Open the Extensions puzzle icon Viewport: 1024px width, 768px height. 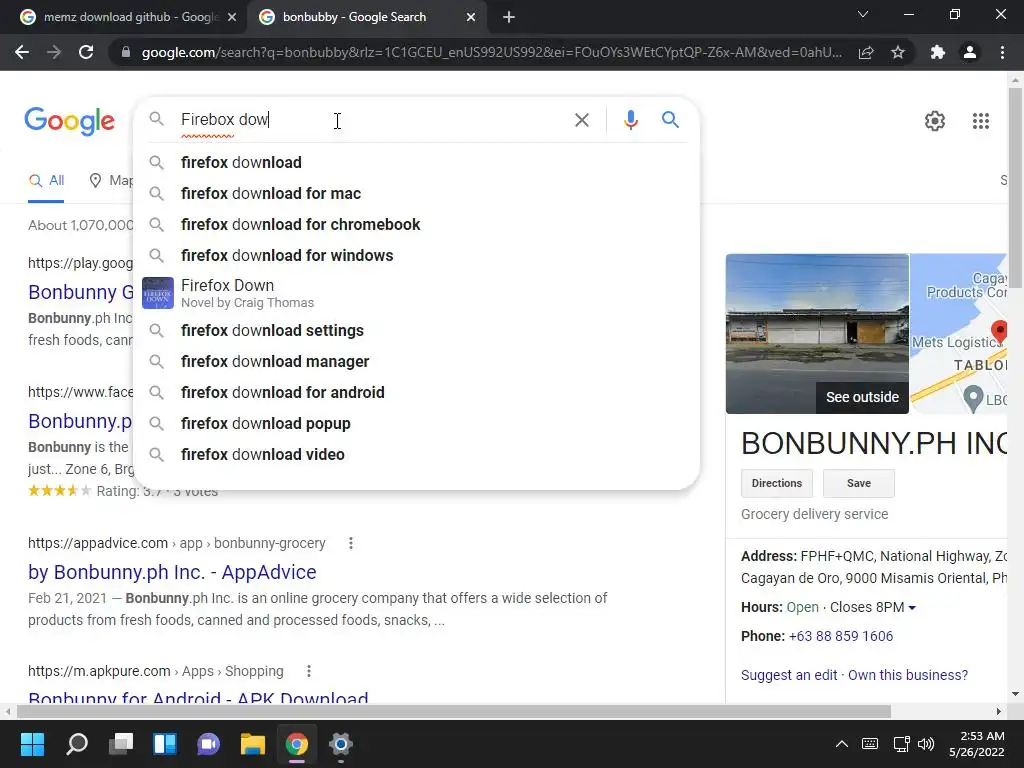click(938, 52)
